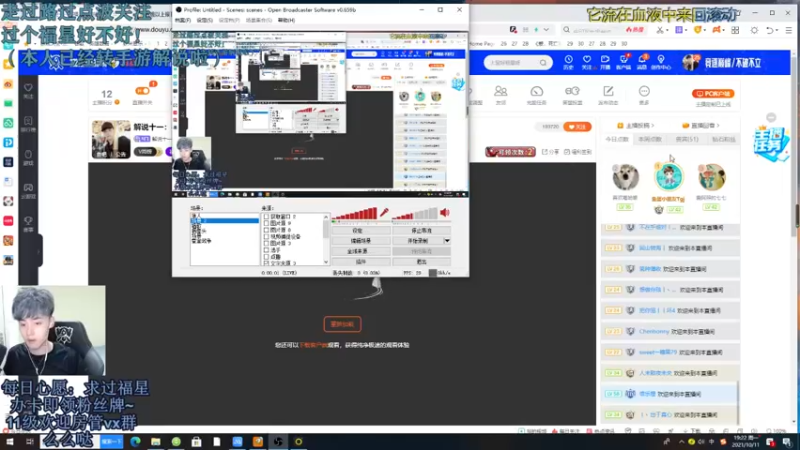Toggle the 视频捕捉设备 source checkbox

tap(266, 237)
